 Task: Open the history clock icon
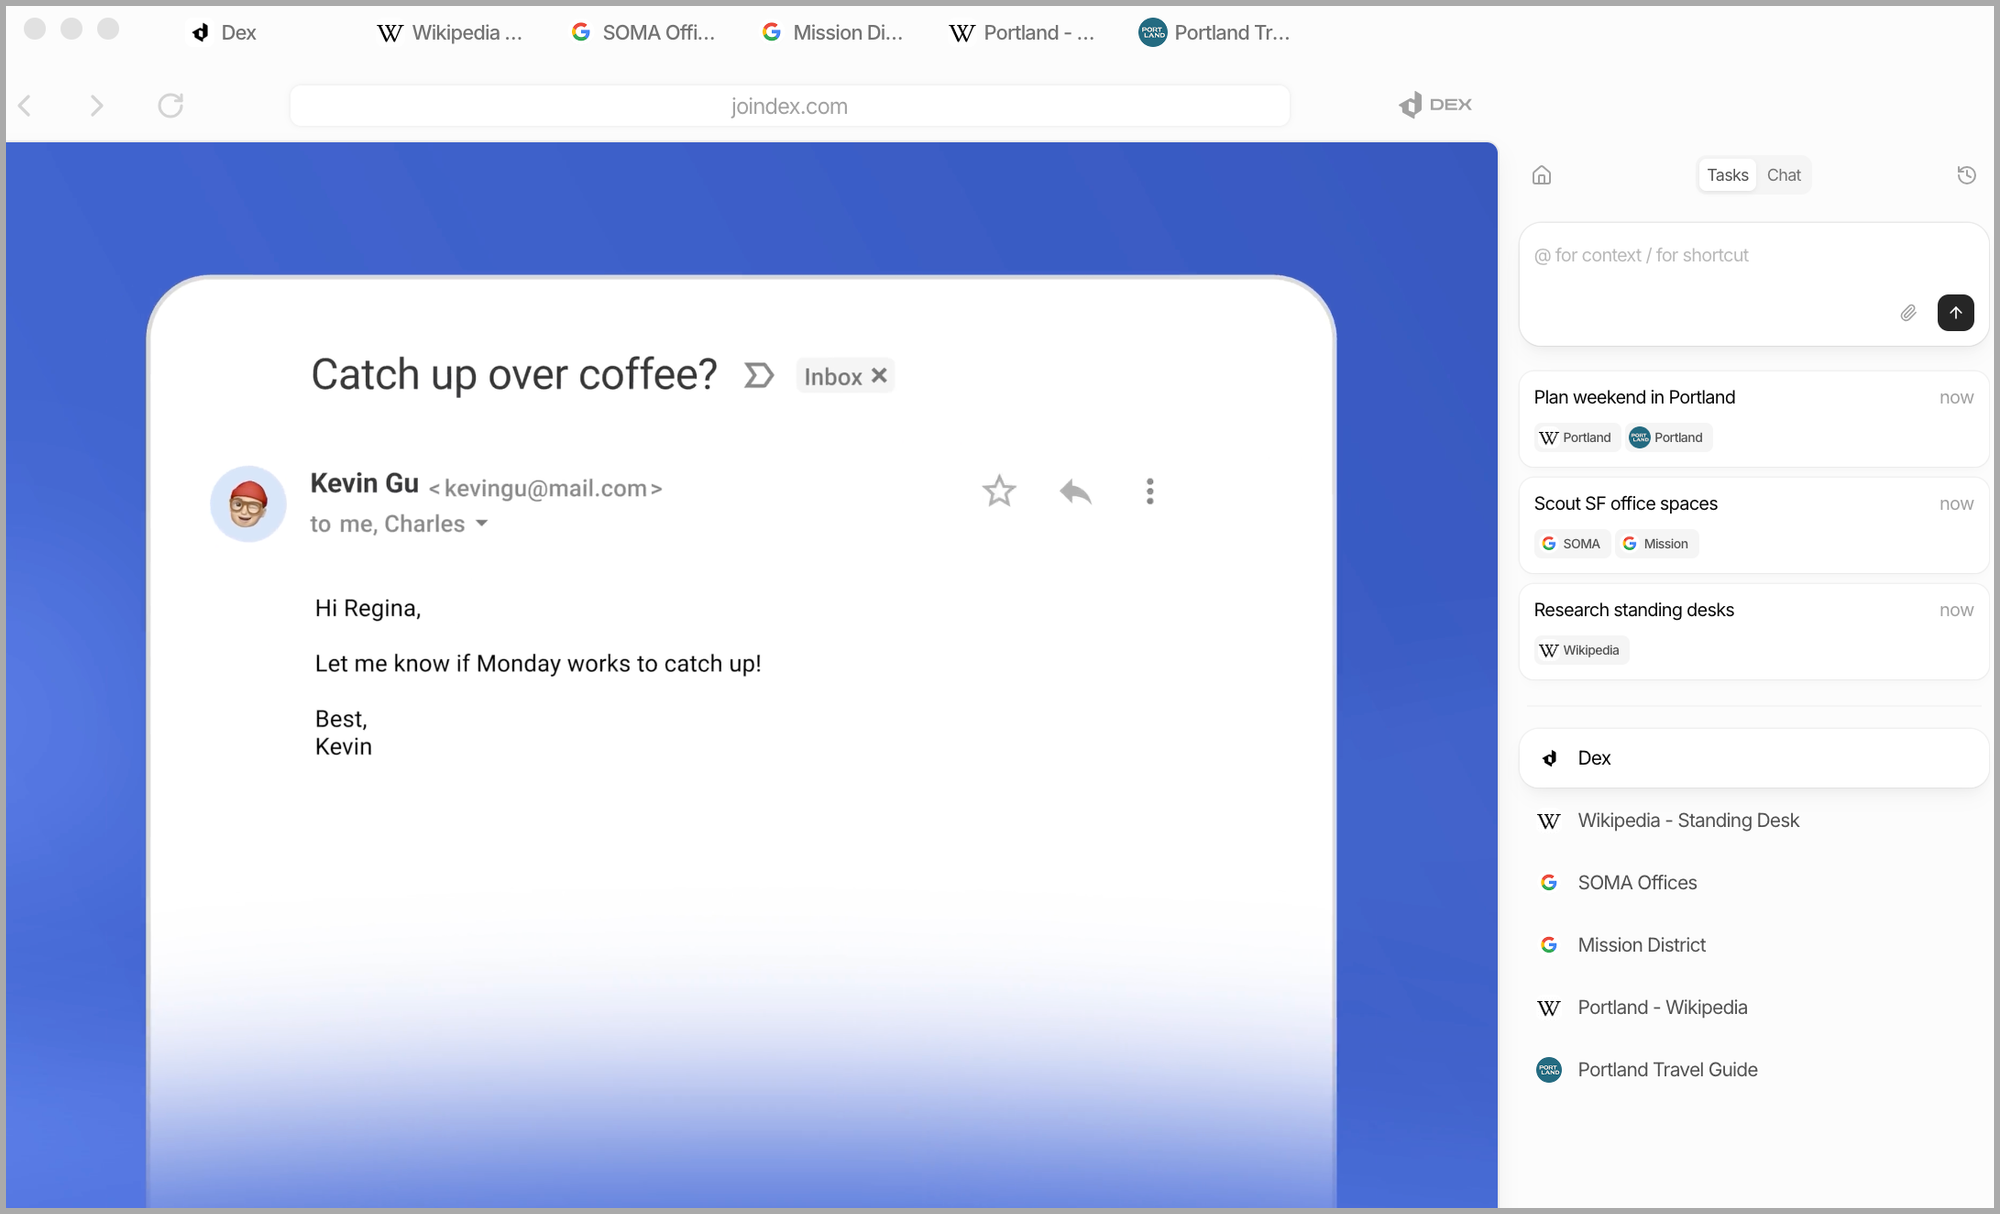click(x=1966, y=175)
